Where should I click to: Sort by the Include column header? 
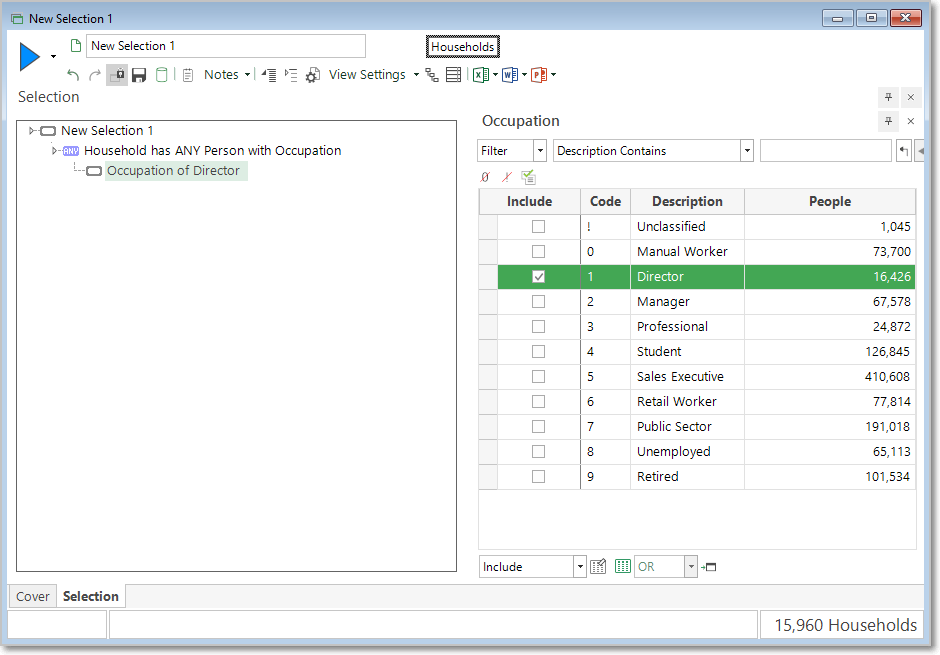[x=529, y=201]
